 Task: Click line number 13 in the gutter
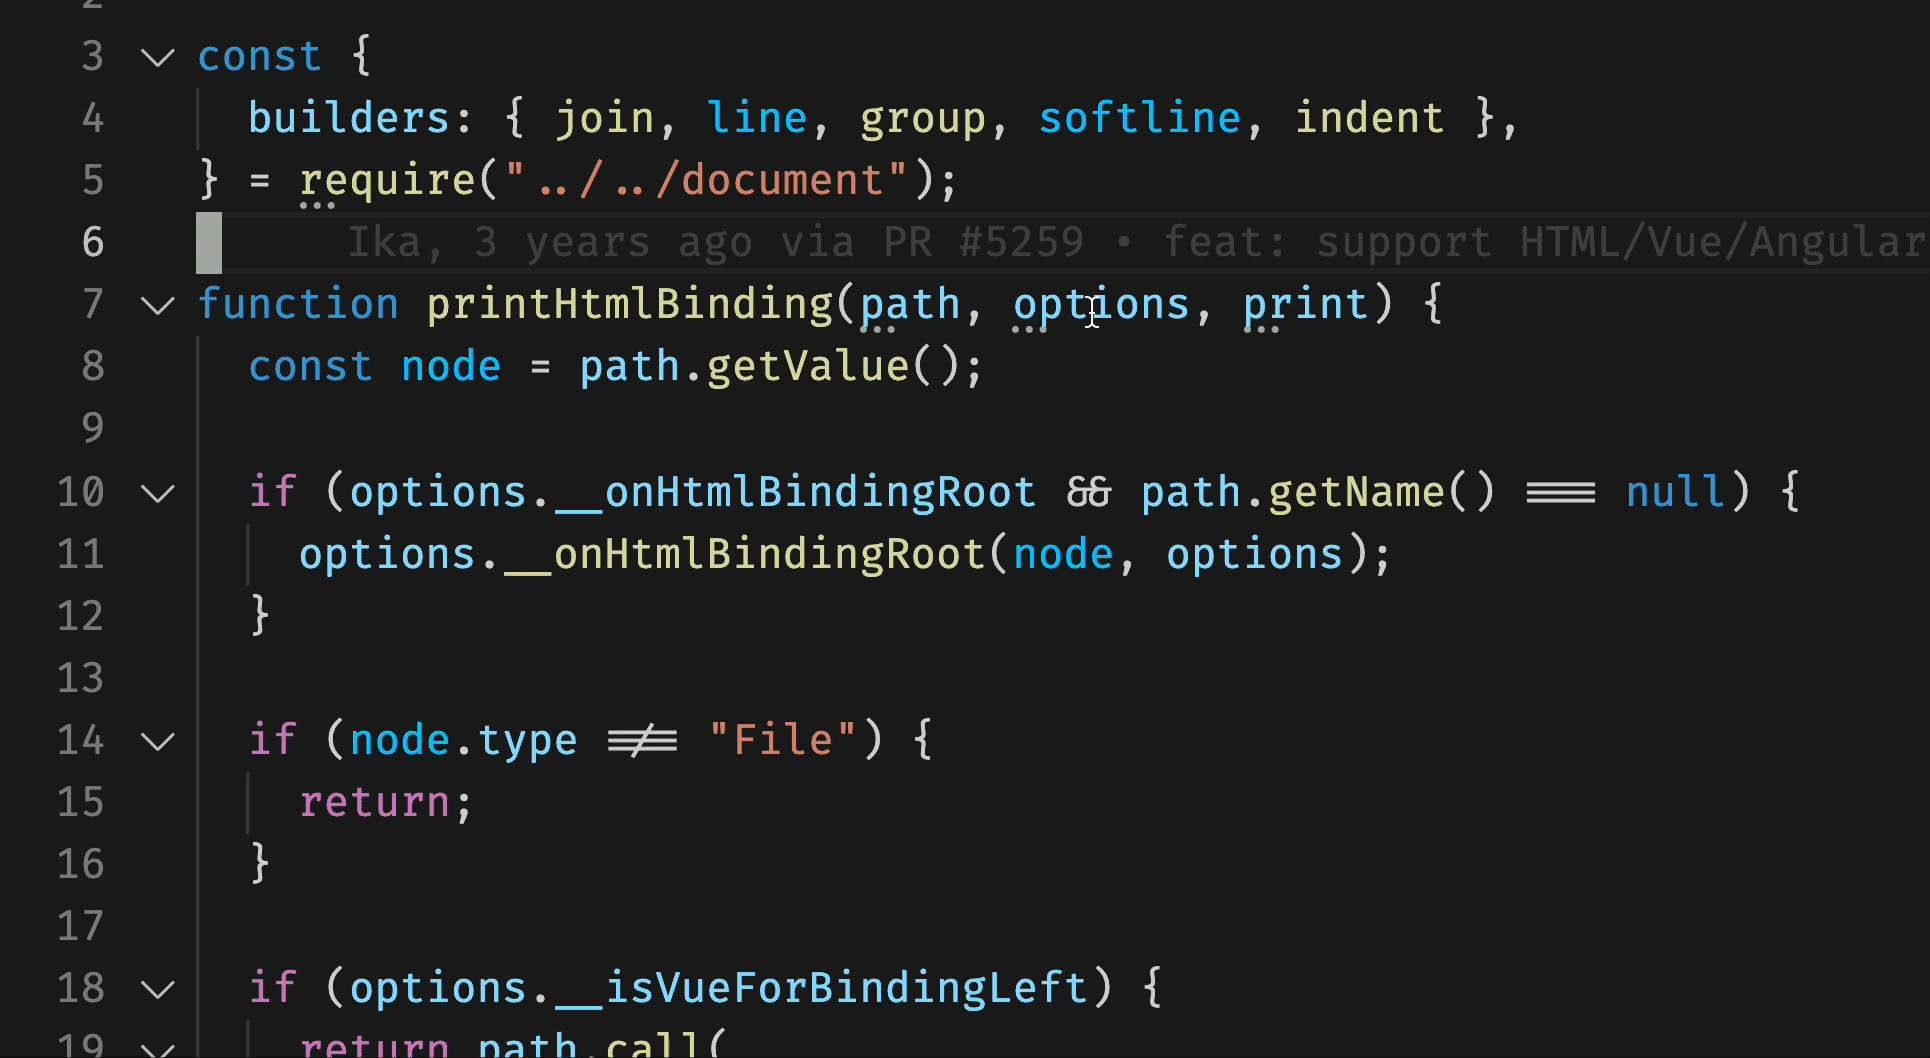coord(80,678)
